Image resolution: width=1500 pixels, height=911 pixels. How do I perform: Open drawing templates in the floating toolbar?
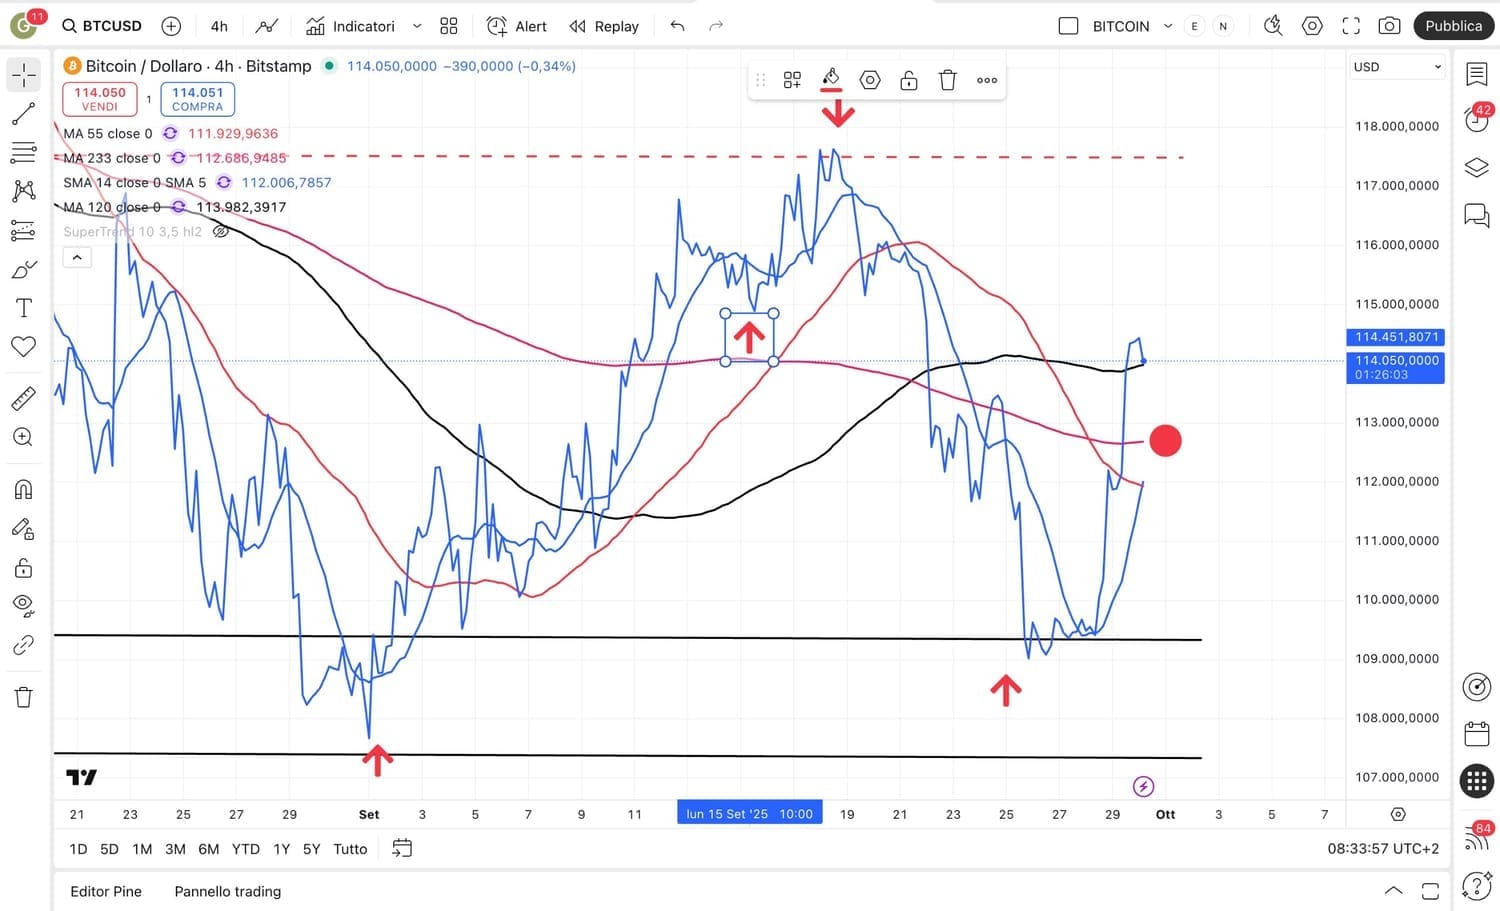pyautogui.click(x=792, y=80)
